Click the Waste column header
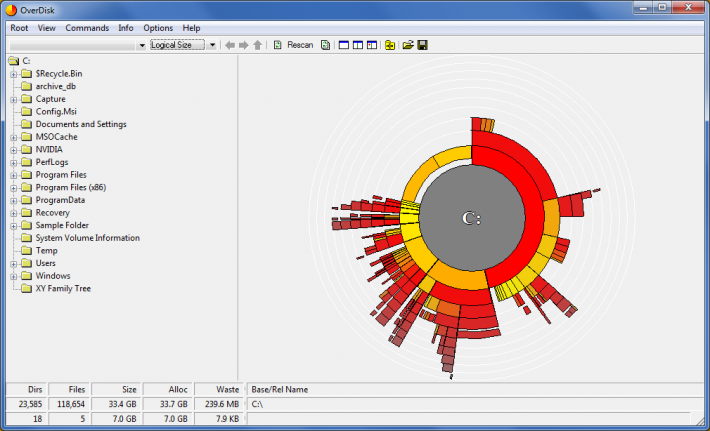Image resolution: width=710 pixels, height=431 pixels. click(x=219, y=389)
